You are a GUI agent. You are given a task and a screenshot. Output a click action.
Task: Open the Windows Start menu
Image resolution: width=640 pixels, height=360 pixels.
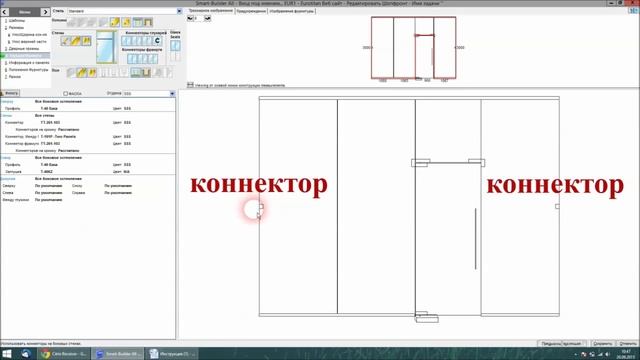pos(7,354)
